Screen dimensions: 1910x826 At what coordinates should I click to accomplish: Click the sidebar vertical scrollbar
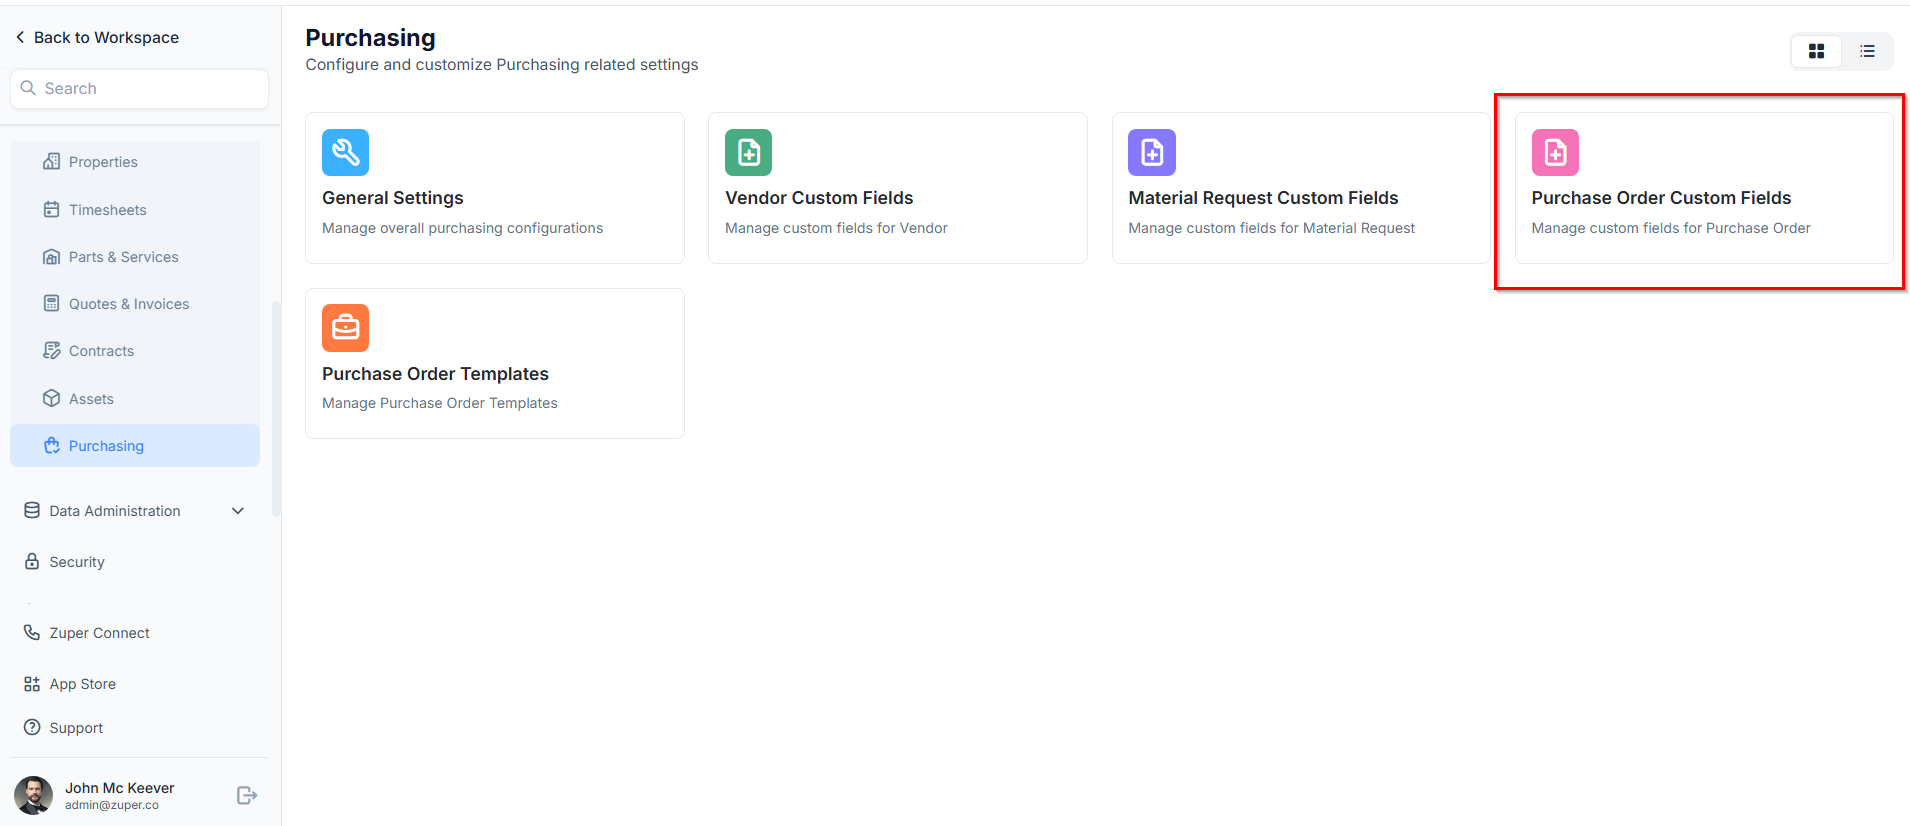point(276,408)
